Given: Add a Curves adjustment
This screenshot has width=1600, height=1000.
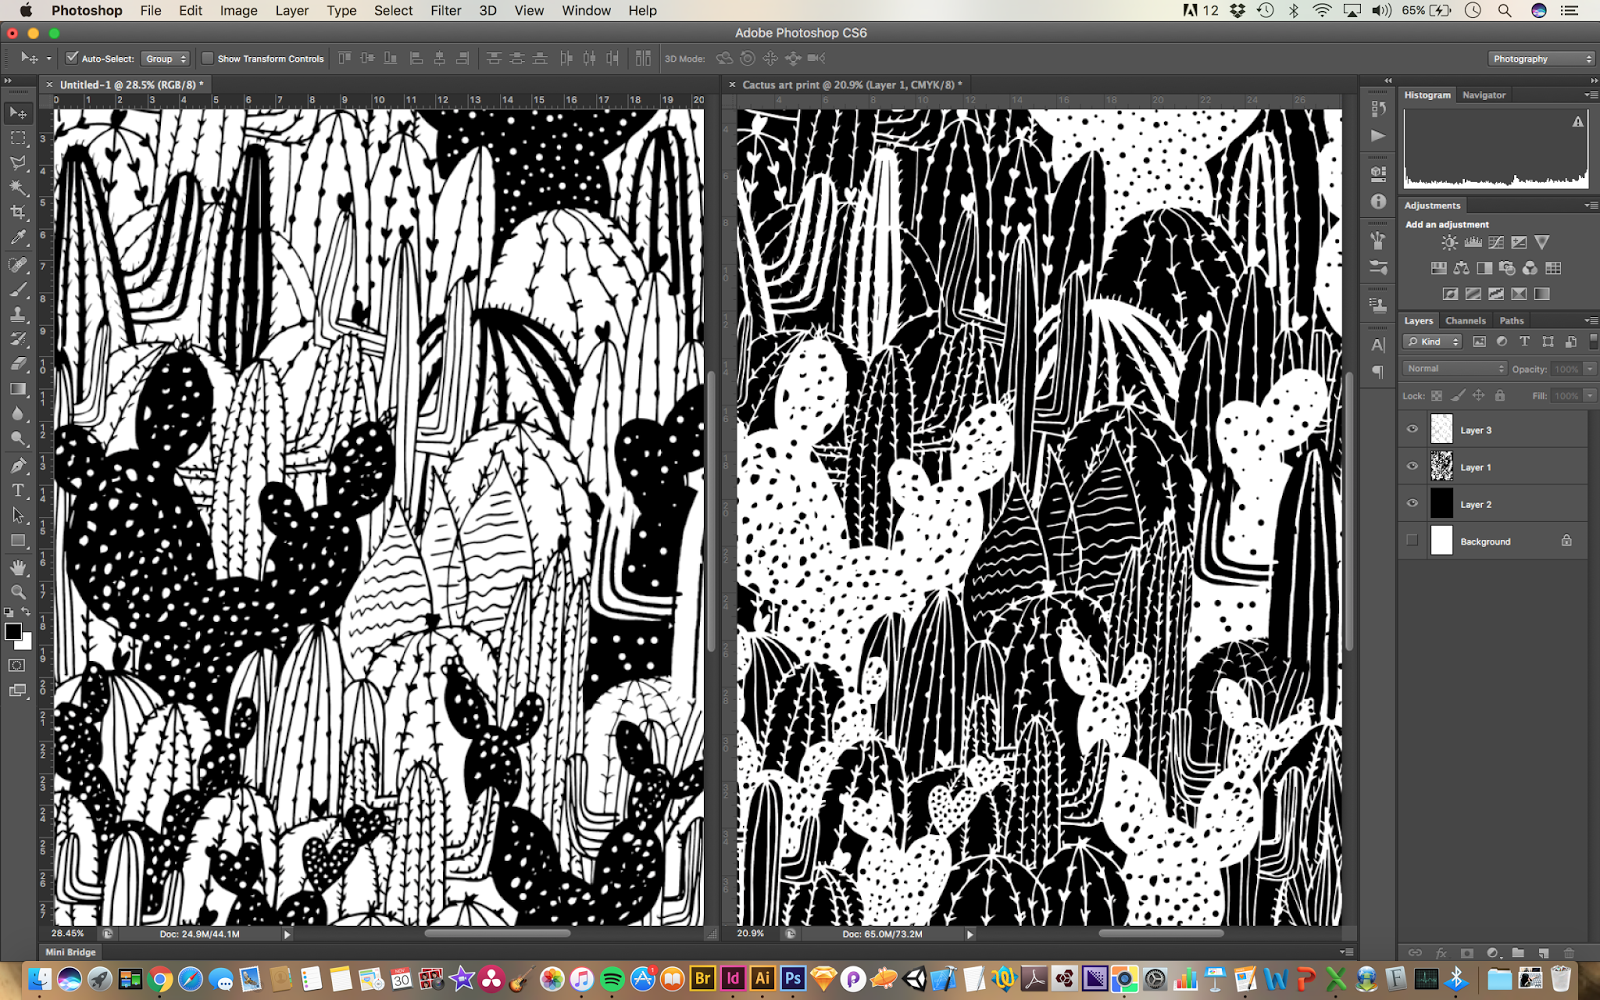Looking at the screenshot, I should point(1496,243).
